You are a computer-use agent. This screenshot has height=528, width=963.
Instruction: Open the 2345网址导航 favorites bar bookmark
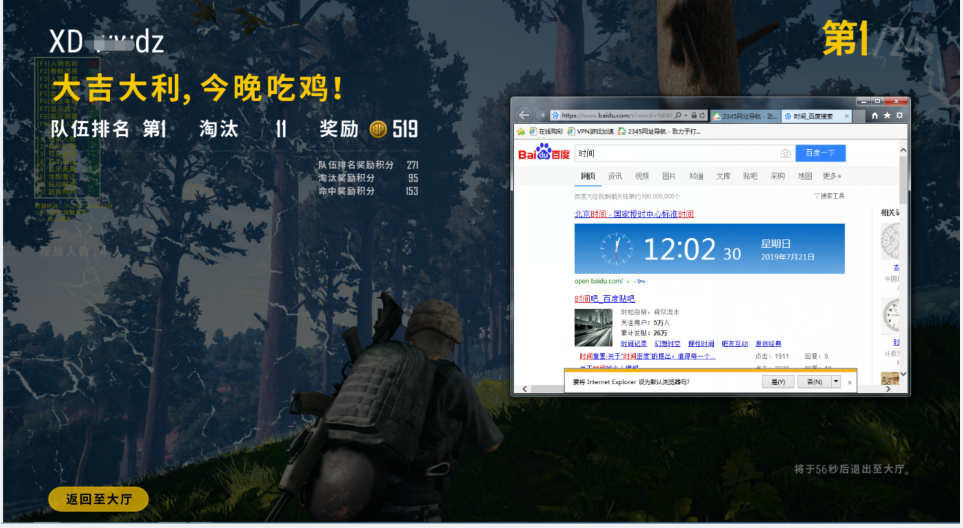tap(659, 131)
